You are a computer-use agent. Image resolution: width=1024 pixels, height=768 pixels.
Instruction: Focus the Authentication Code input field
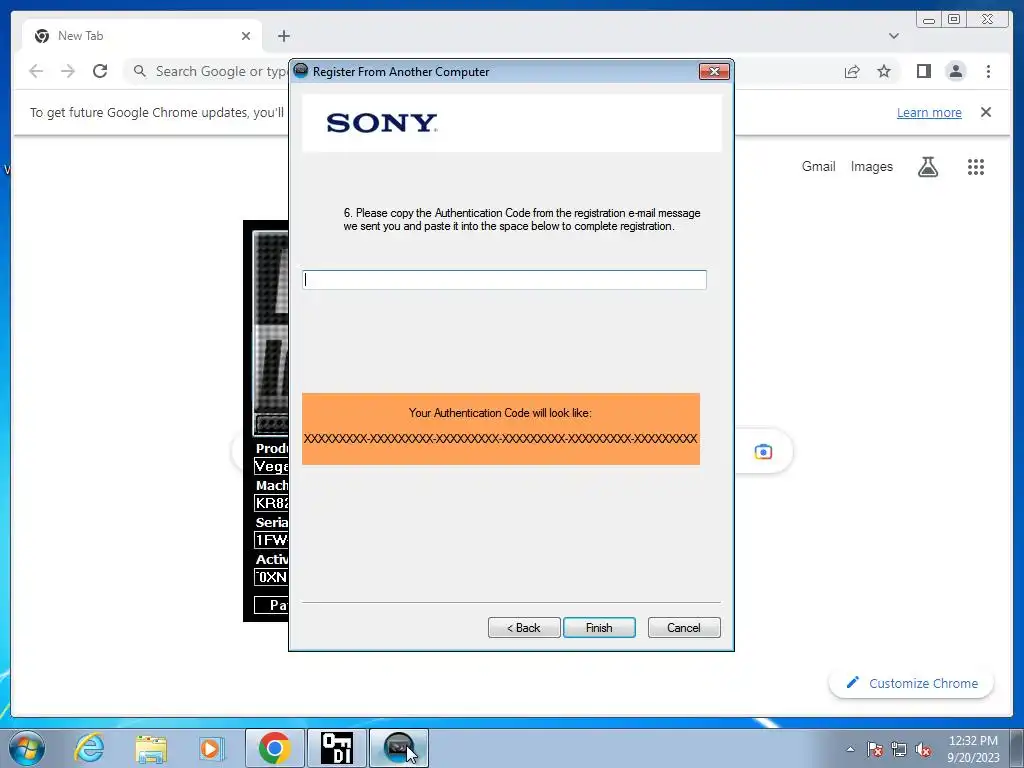pos(504,280)
